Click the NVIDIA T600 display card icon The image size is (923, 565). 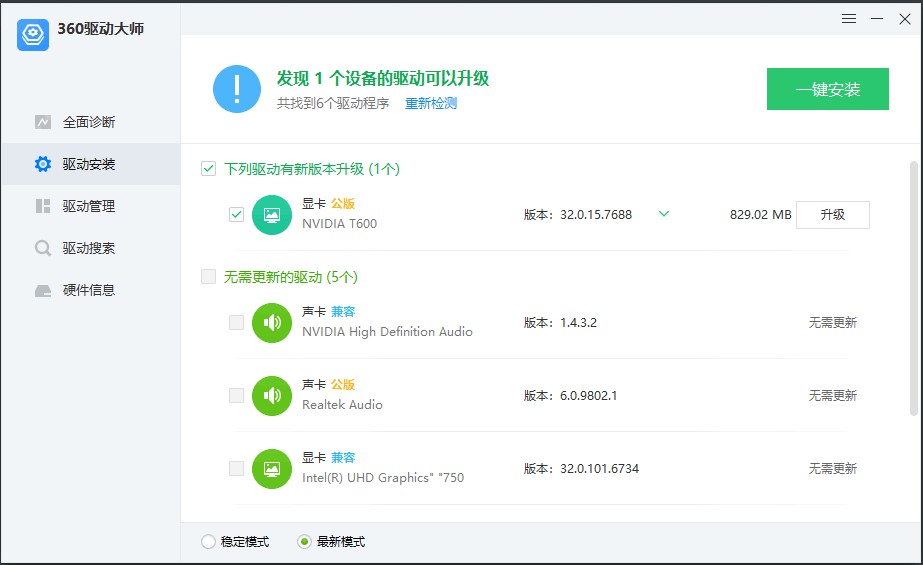(x=271, y=215)
